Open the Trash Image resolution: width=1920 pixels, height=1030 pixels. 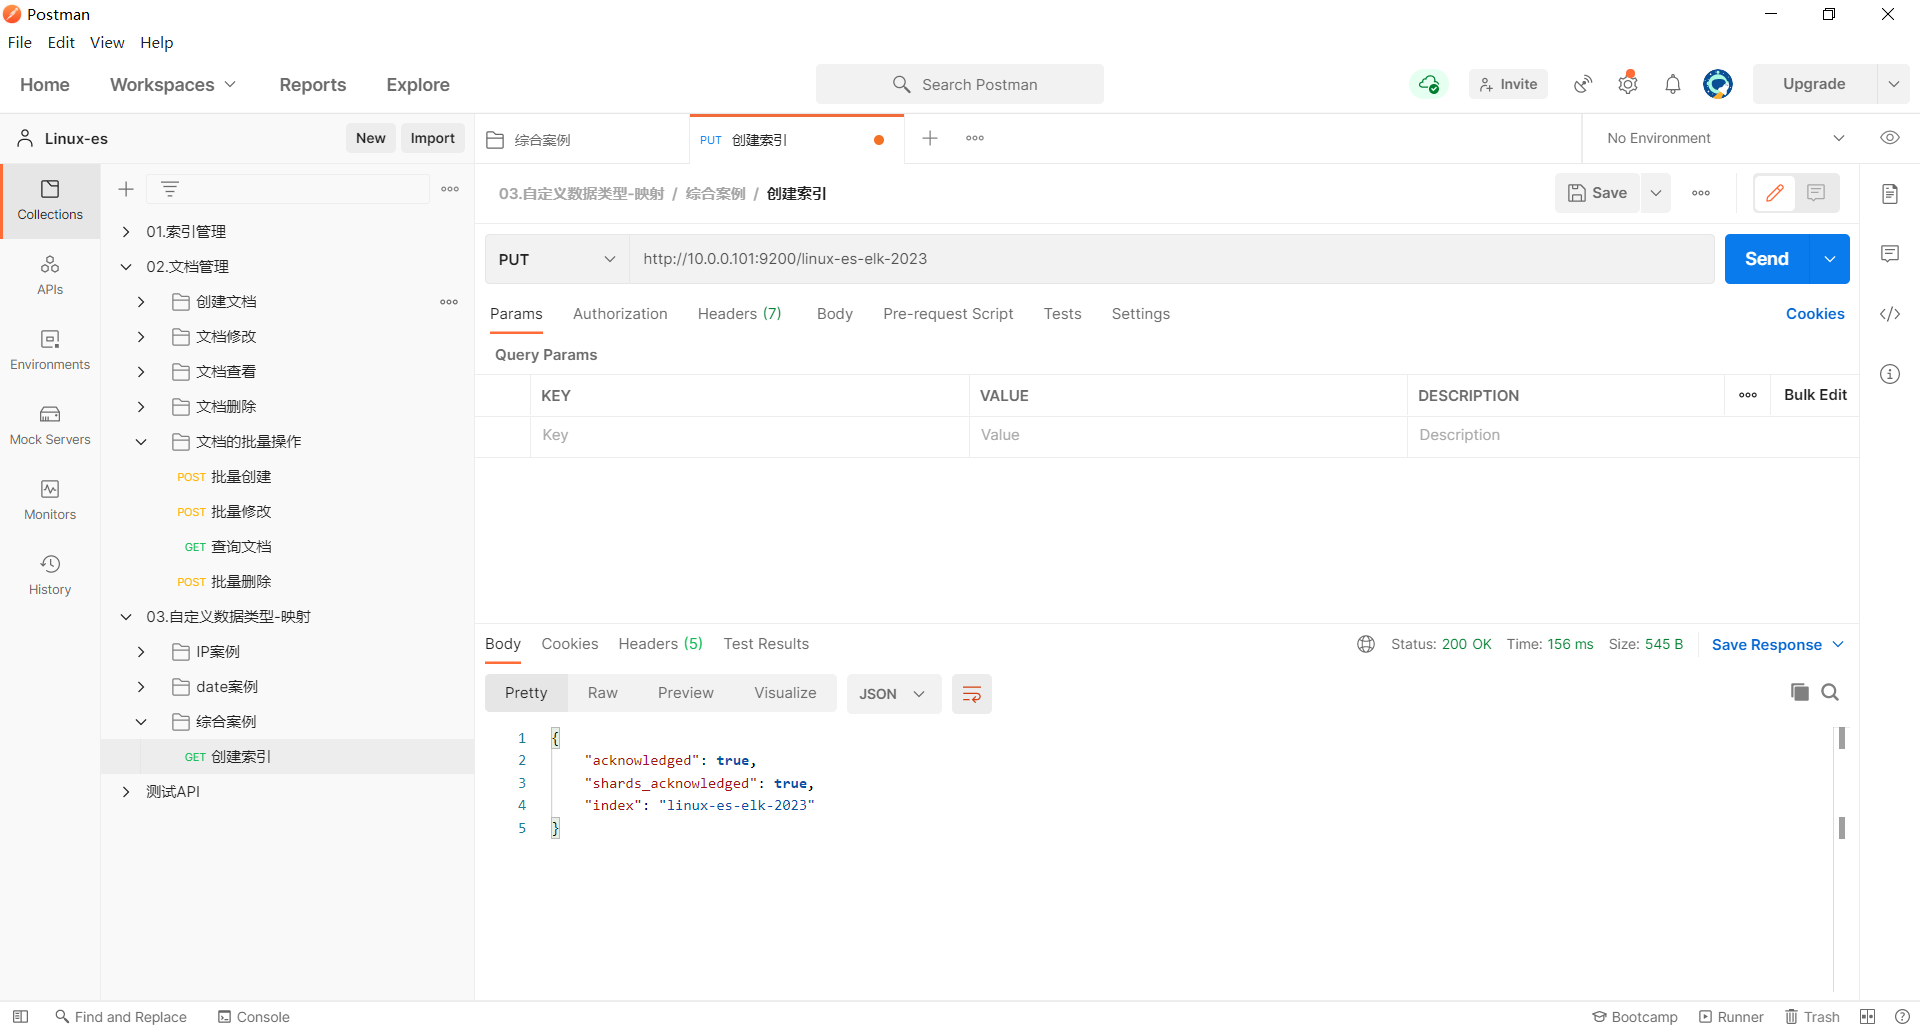coord(1813,1017)
